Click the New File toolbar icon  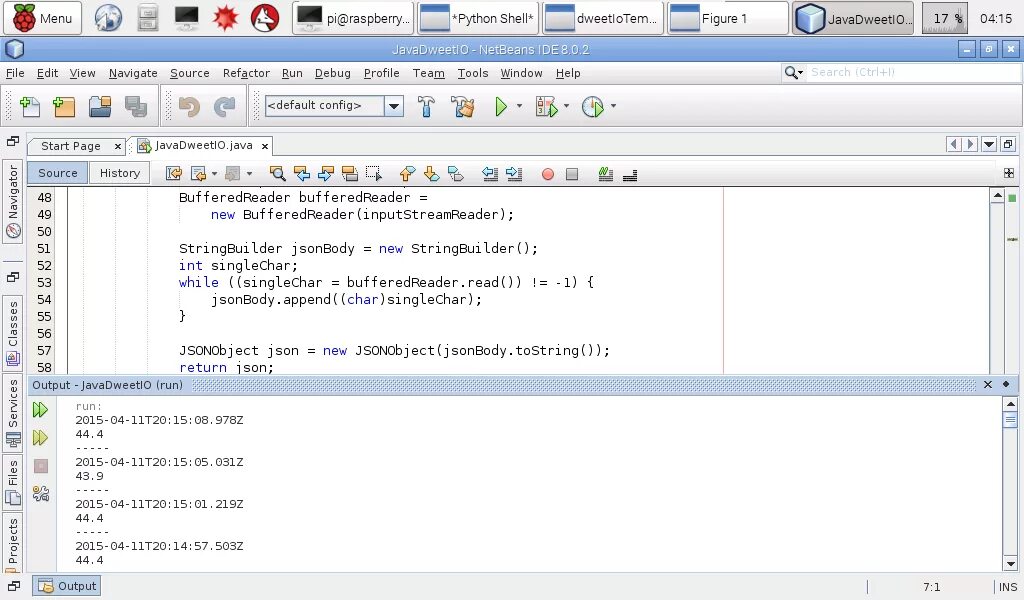[30, 106]
